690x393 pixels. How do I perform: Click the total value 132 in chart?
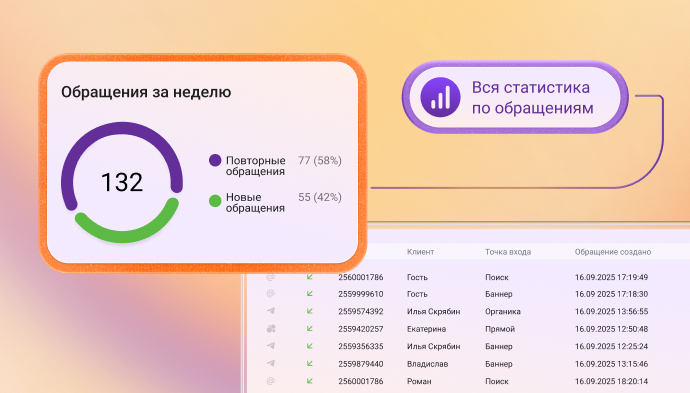coord(122,182)
